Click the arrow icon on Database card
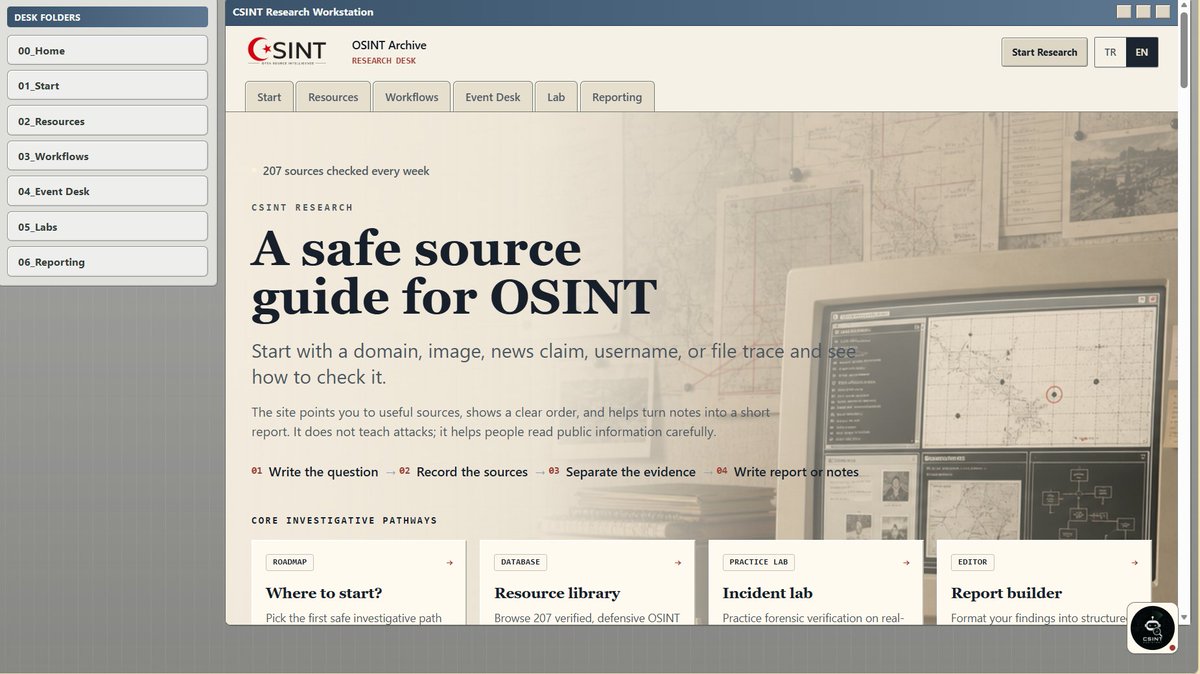This screenshot has height=674, width=1200. click(678, 562)
